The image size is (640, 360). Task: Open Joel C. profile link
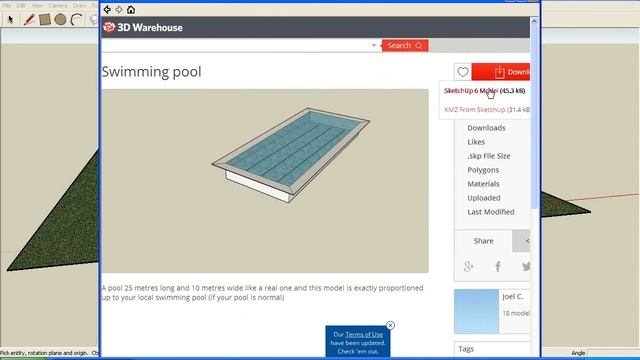click(513, 296)
